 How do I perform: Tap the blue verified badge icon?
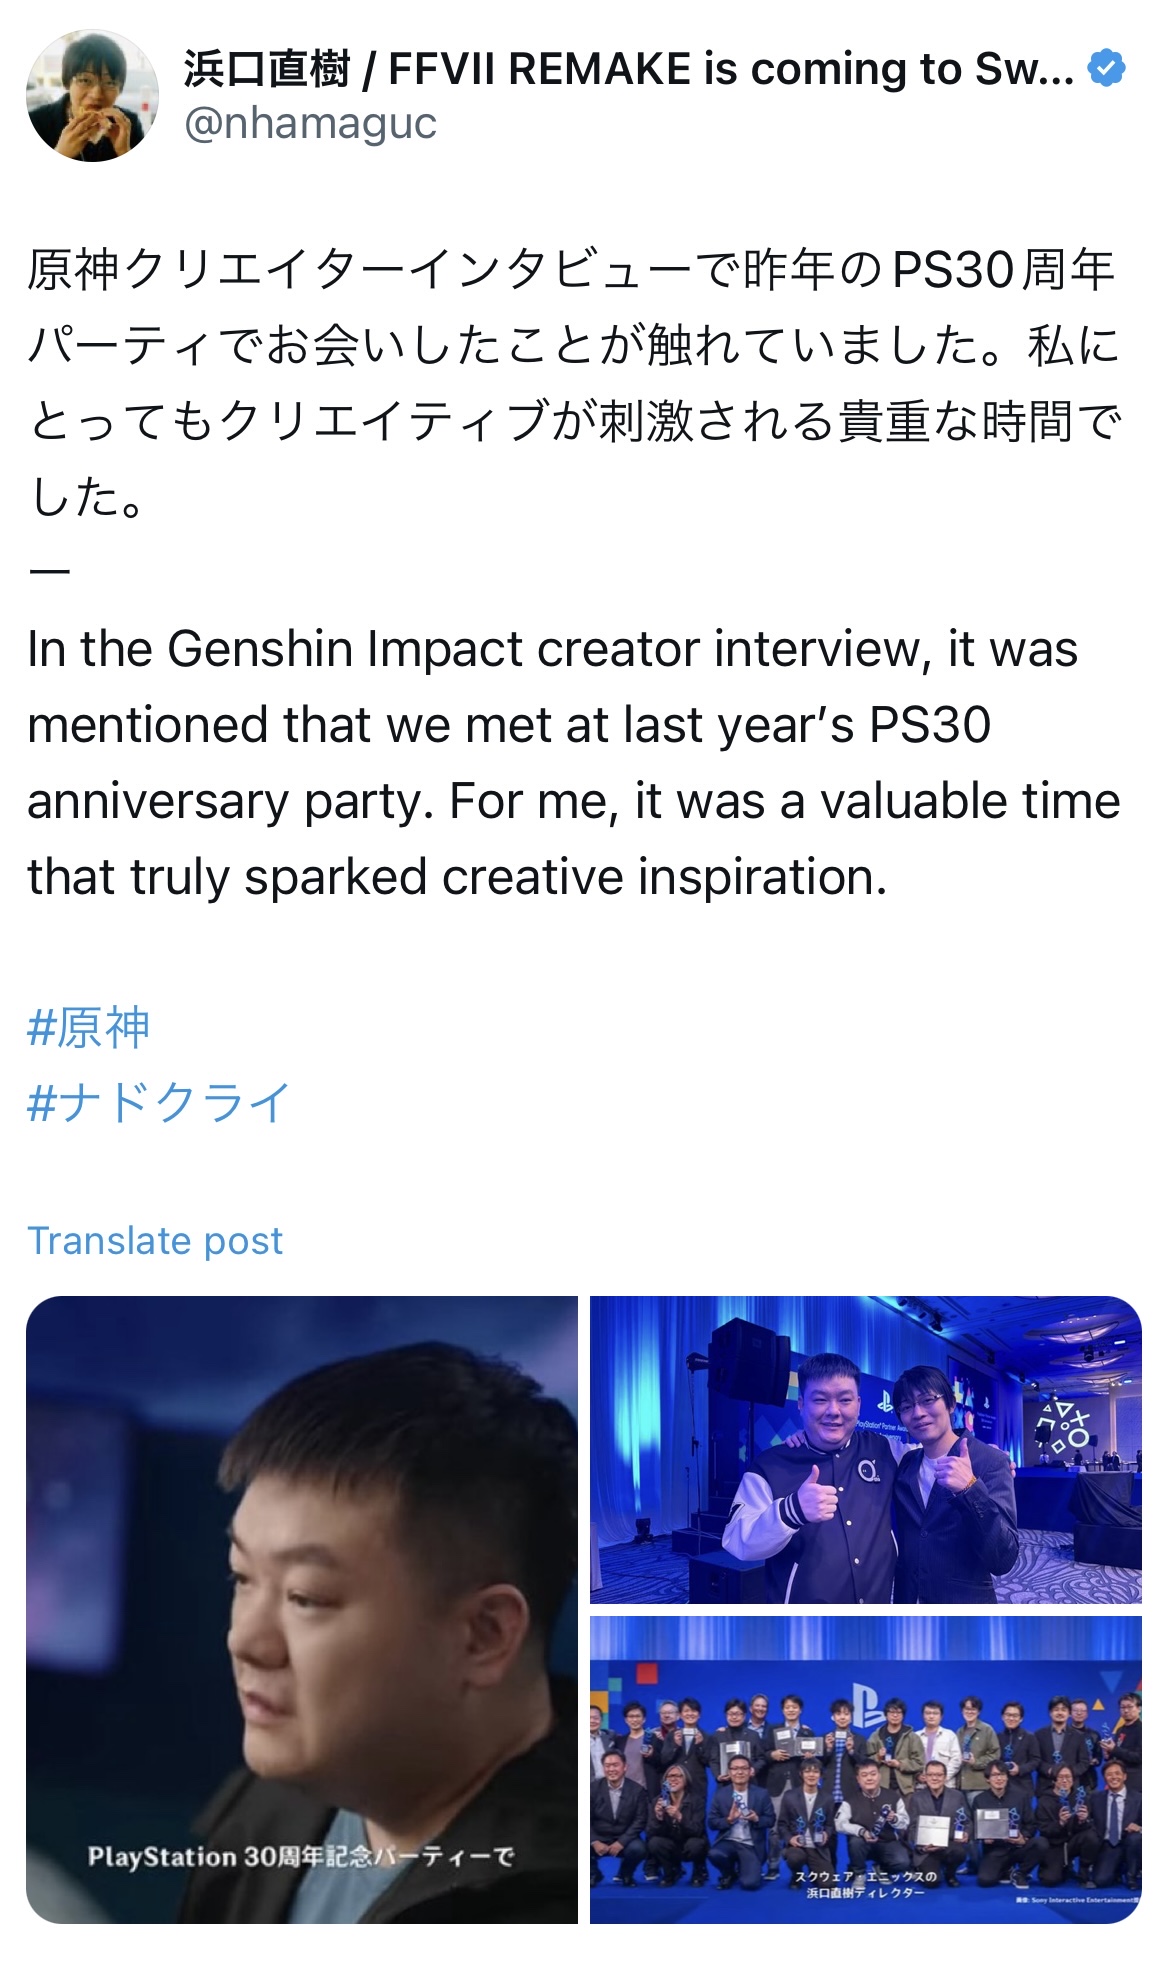pyautogui.click(x=1106, y=69)
